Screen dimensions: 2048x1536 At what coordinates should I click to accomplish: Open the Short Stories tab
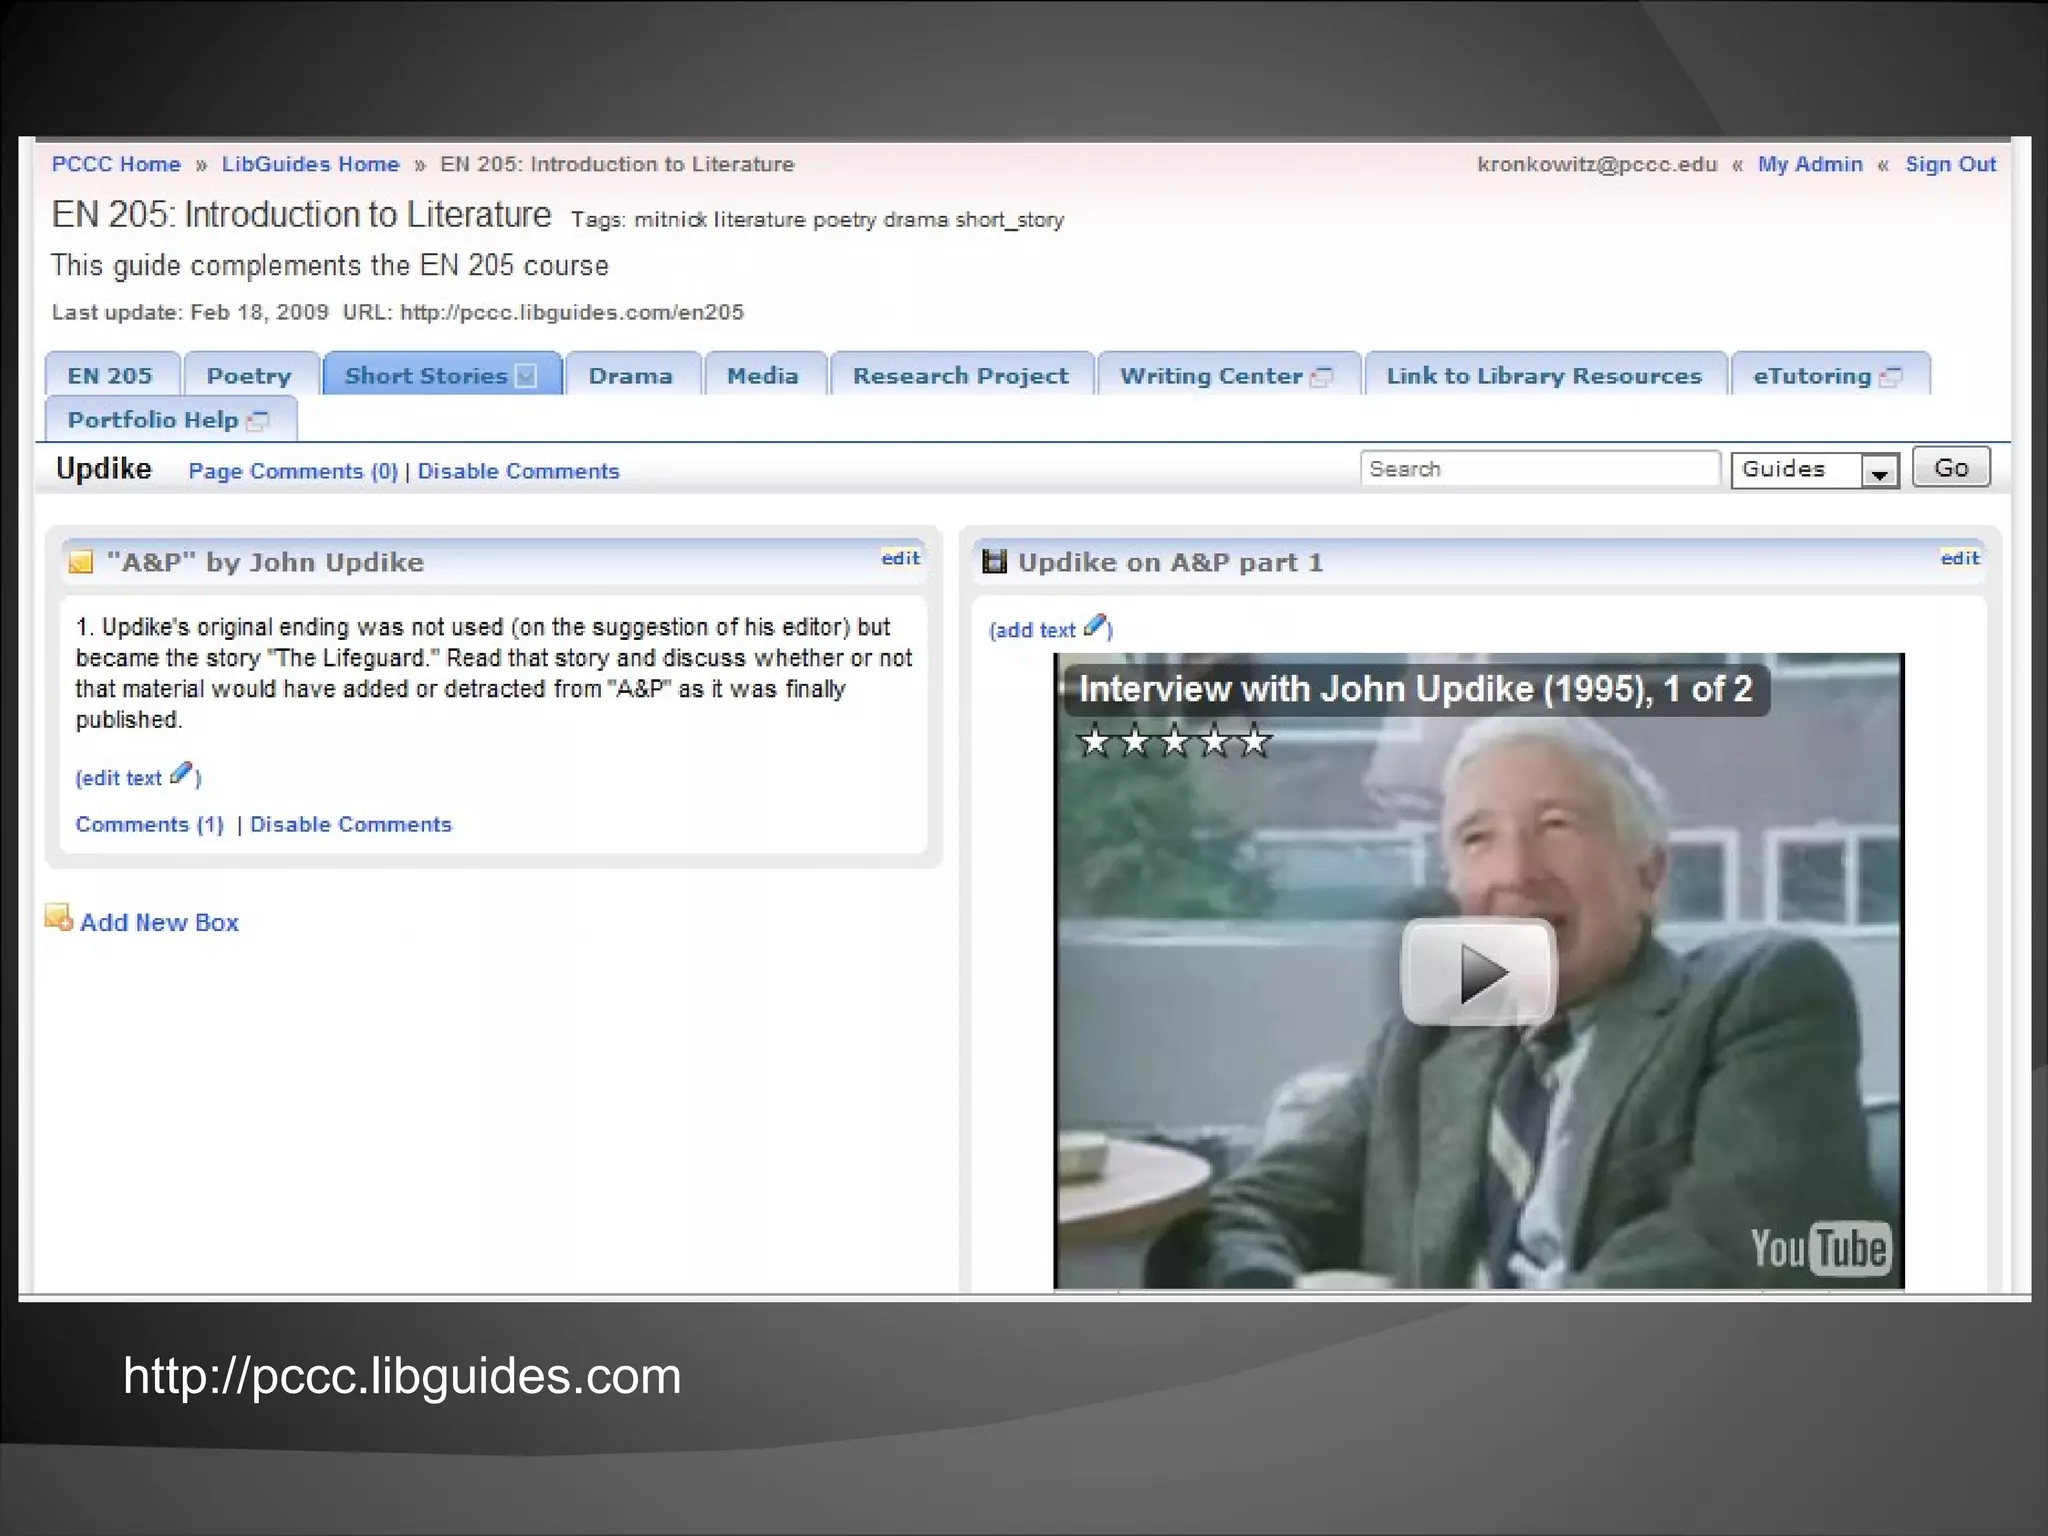pos(427,376)
